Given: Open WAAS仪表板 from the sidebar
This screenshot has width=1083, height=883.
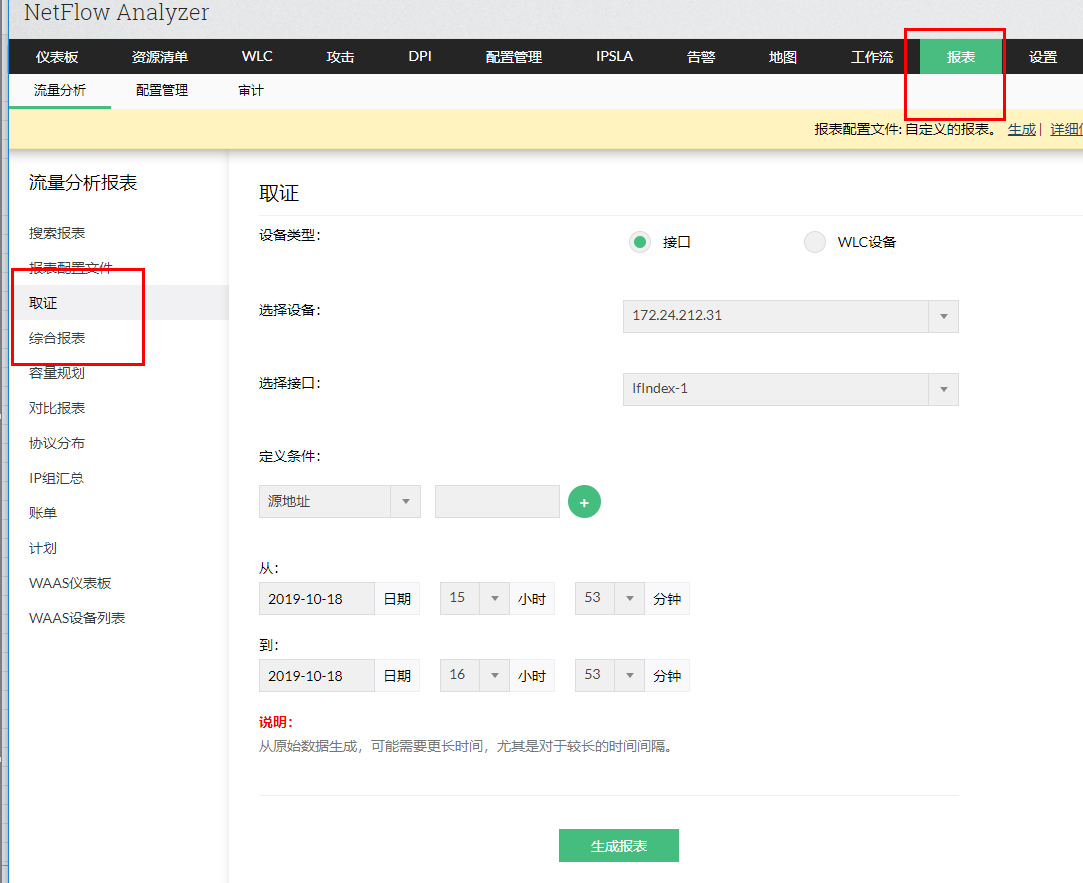Looking at the screenshot, I should coord(71,582).
